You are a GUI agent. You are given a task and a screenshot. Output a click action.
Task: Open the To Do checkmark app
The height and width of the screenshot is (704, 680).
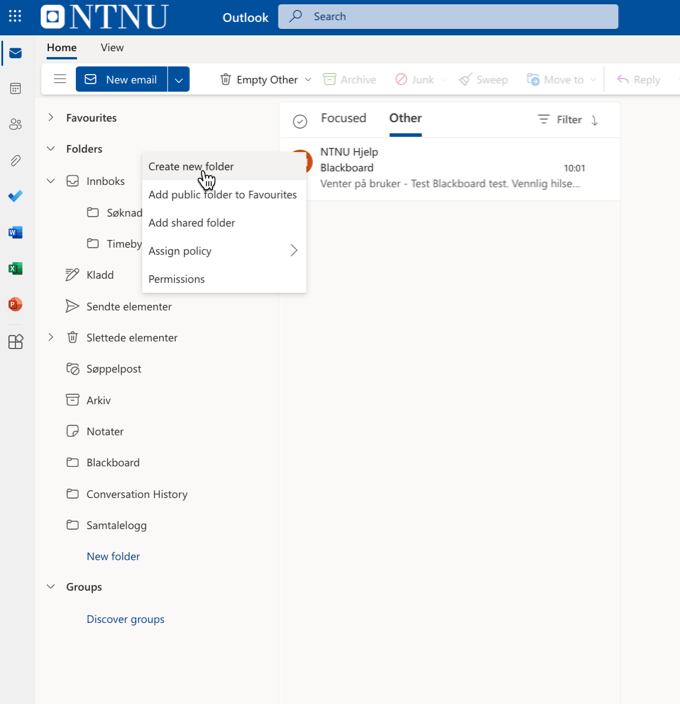coord(15,196)
